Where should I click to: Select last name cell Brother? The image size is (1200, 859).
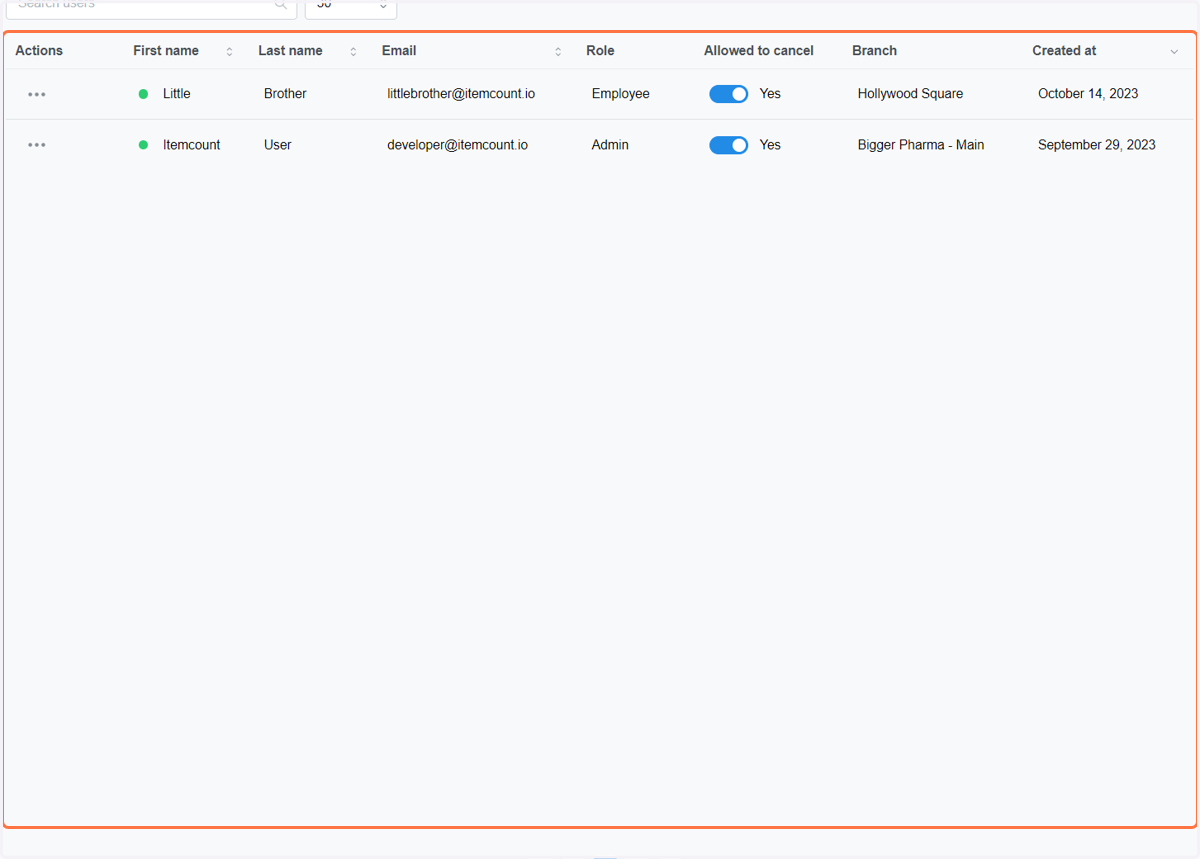click(x=285, y=94)
